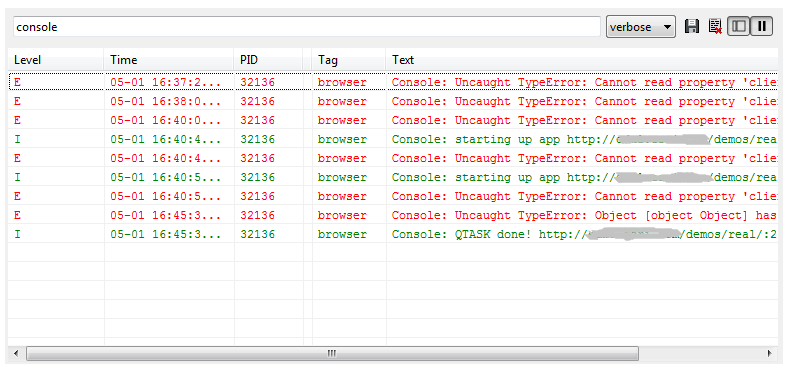
Task: Click the 'Cannot read property' error text at 16:40:0...
Action: 584,120
